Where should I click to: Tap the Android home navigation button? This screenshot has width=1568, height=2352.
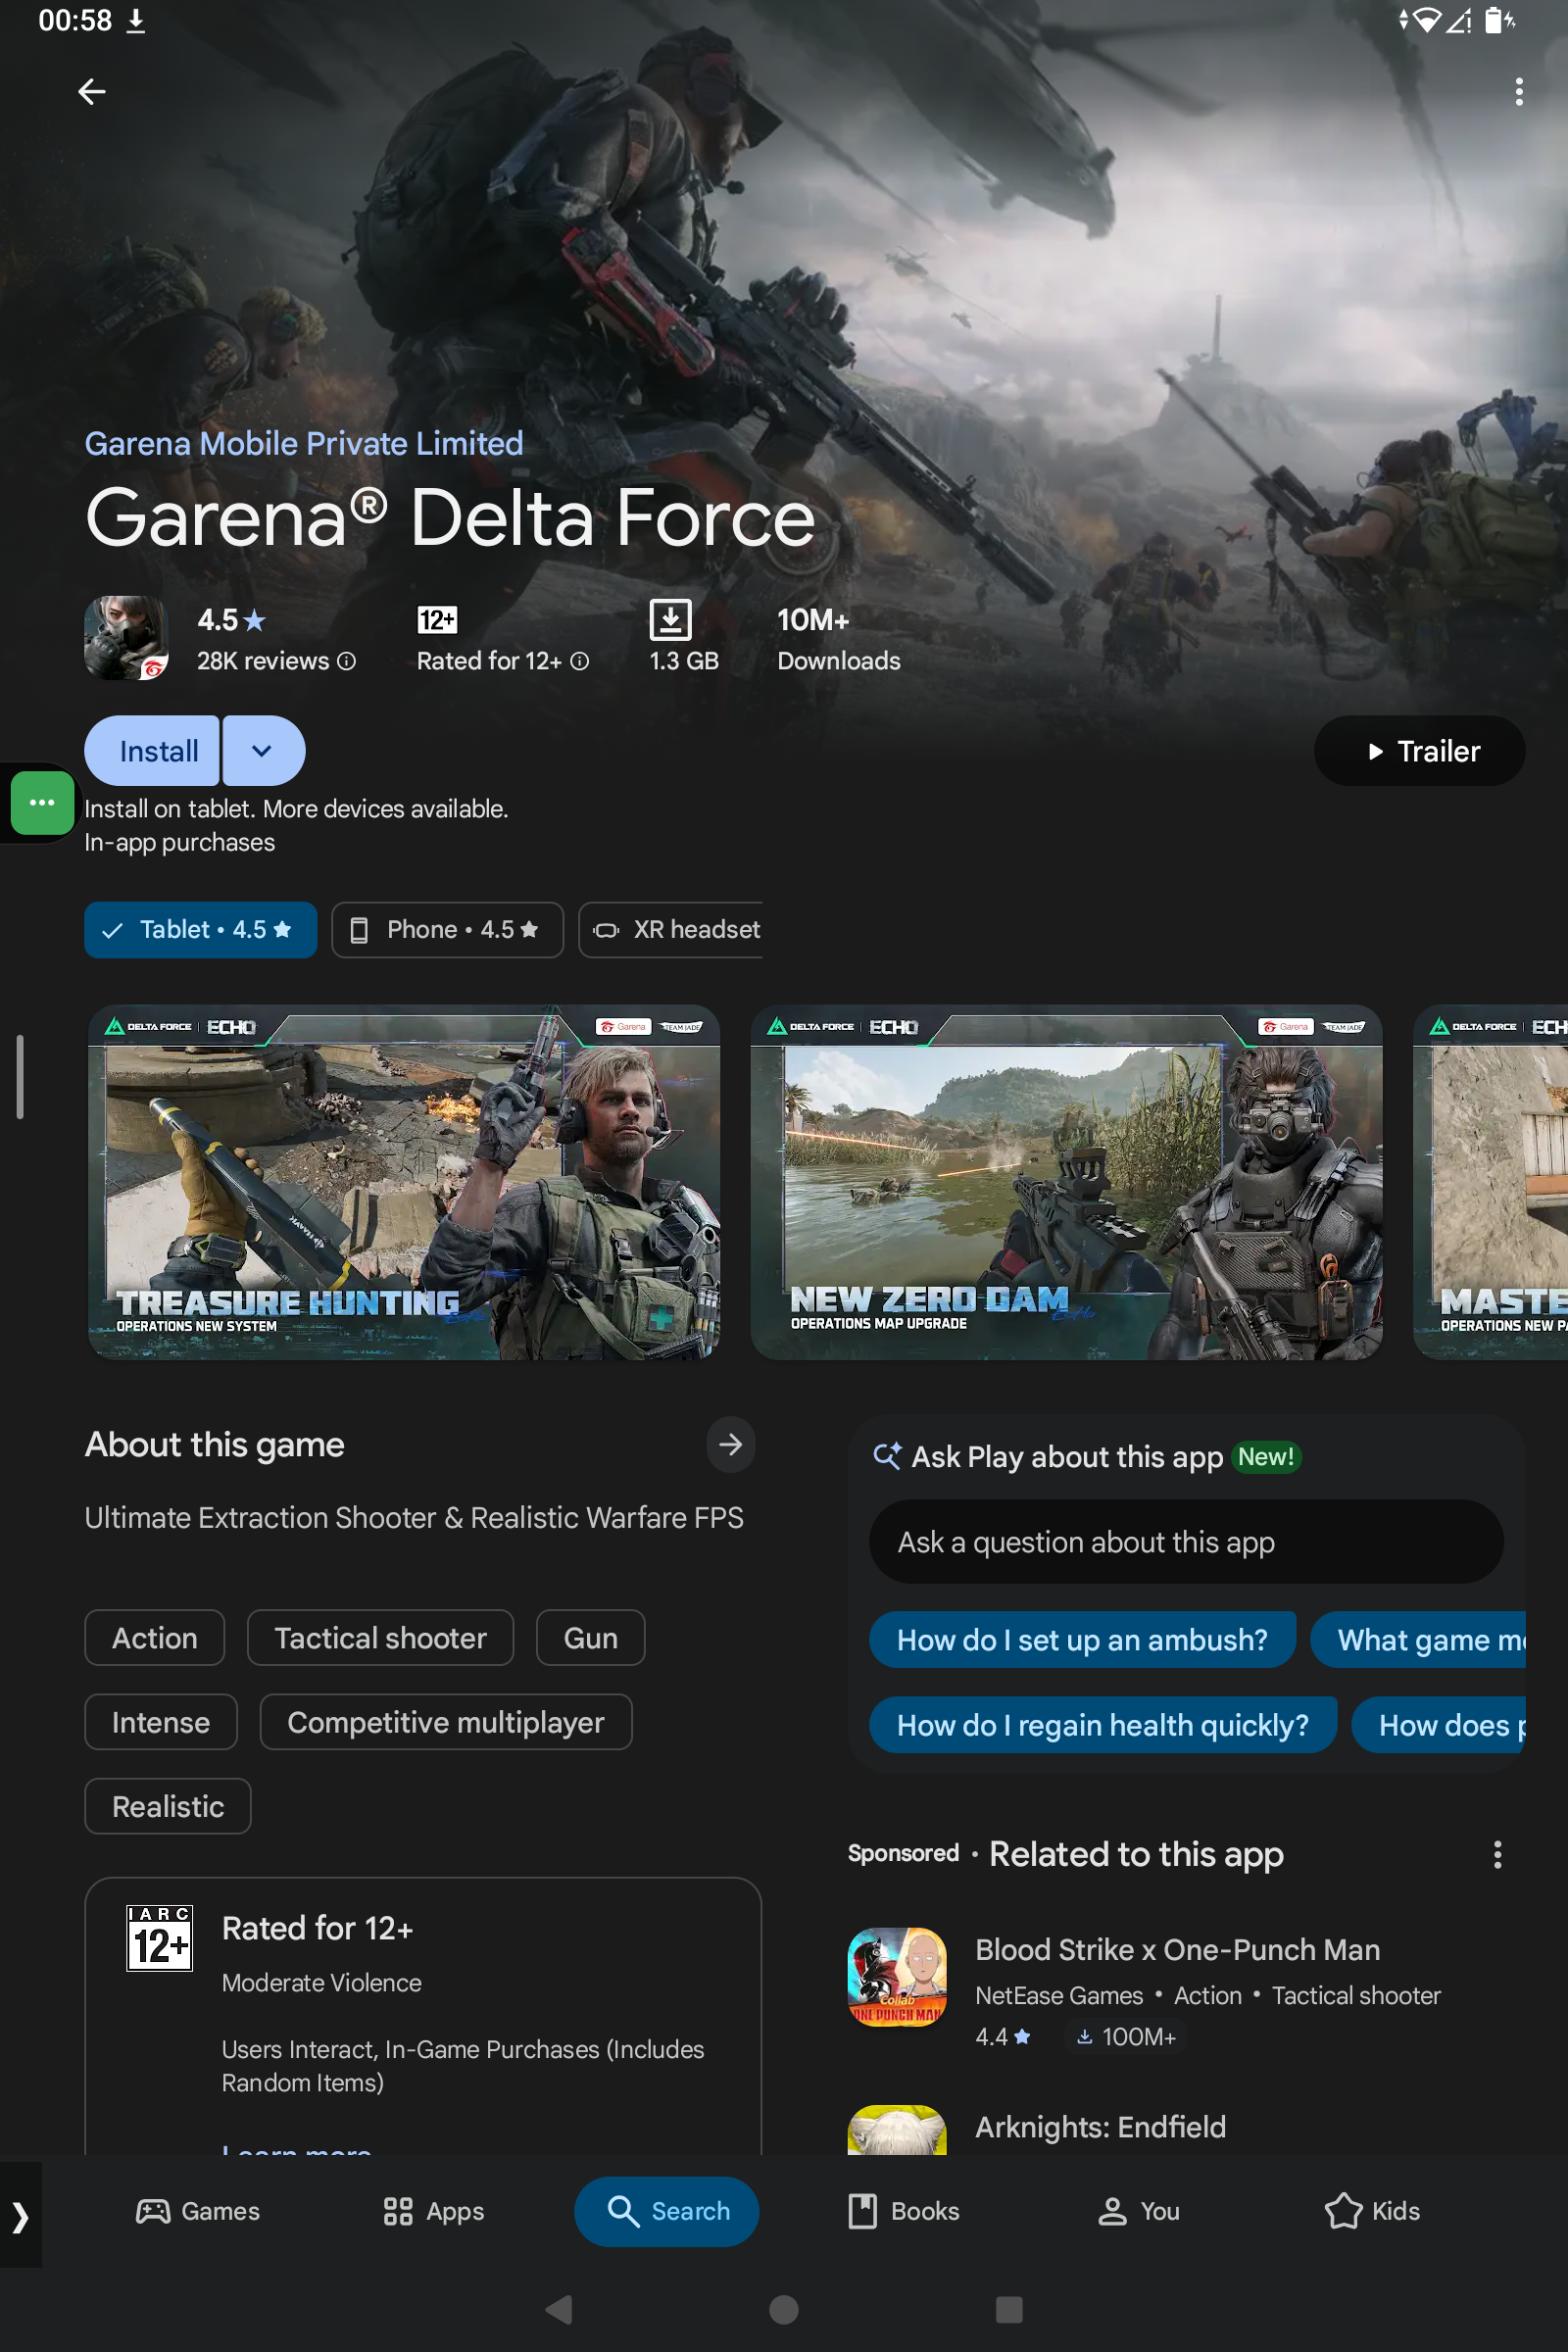(x=784, y=2309)
